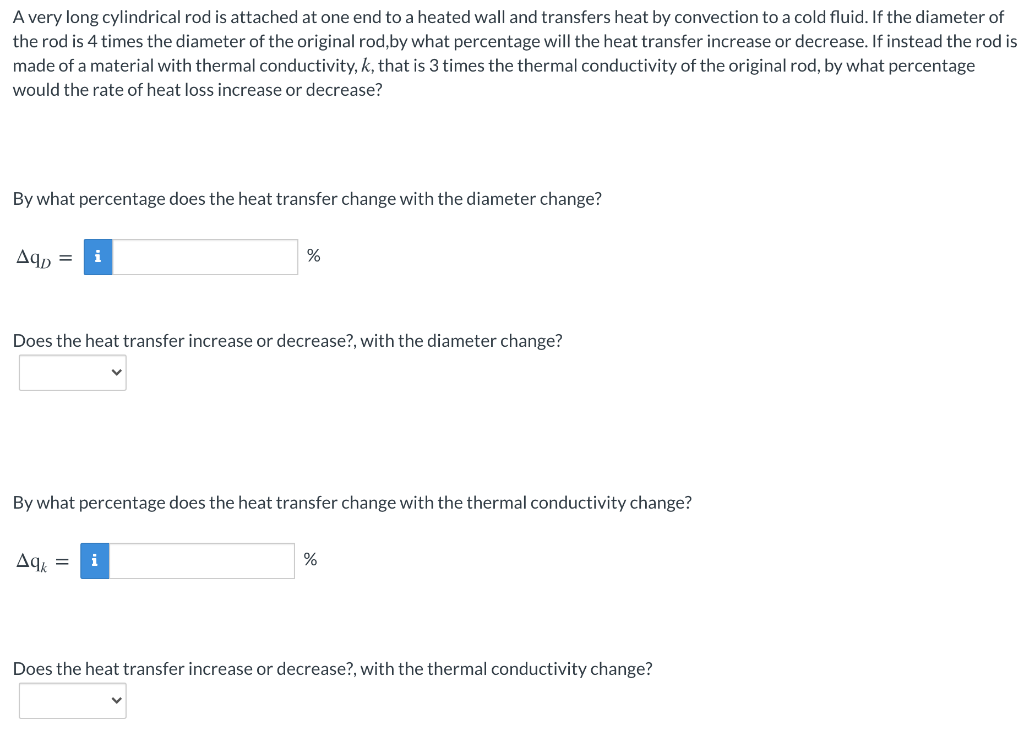Click the info icon beside Δq_k
The height and width of the screenshot is (731, 1024).
95,560
